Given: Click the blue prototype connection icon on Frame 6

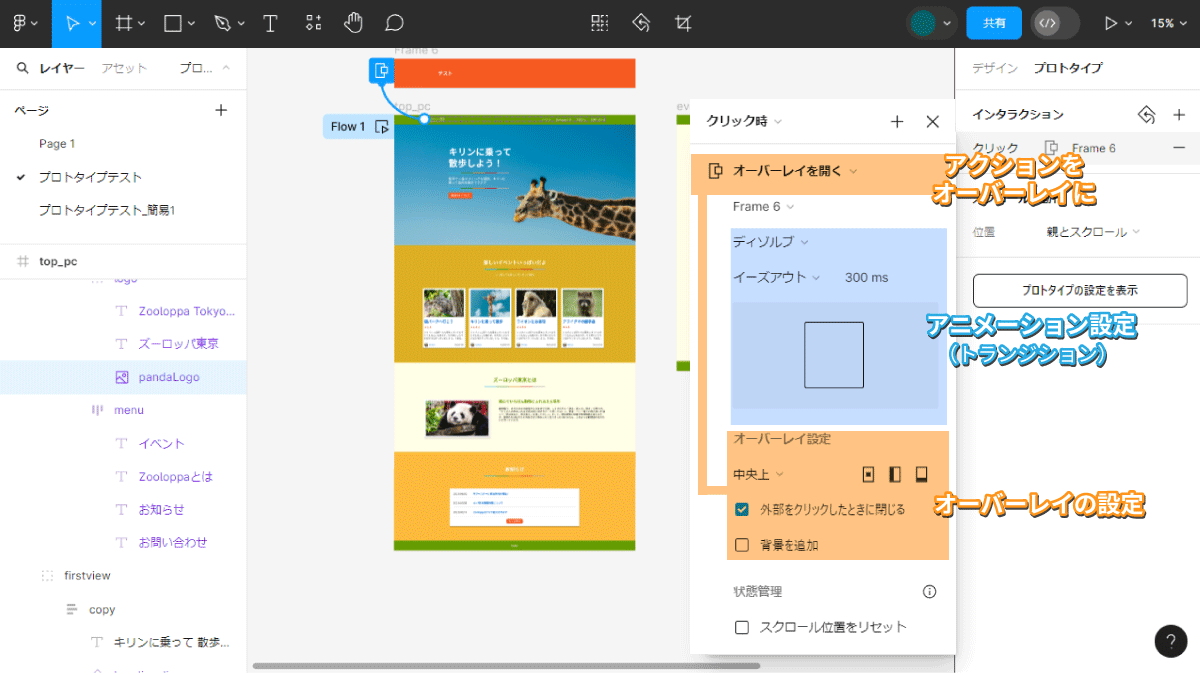Looking at the screenshot, I should [381, 70].
